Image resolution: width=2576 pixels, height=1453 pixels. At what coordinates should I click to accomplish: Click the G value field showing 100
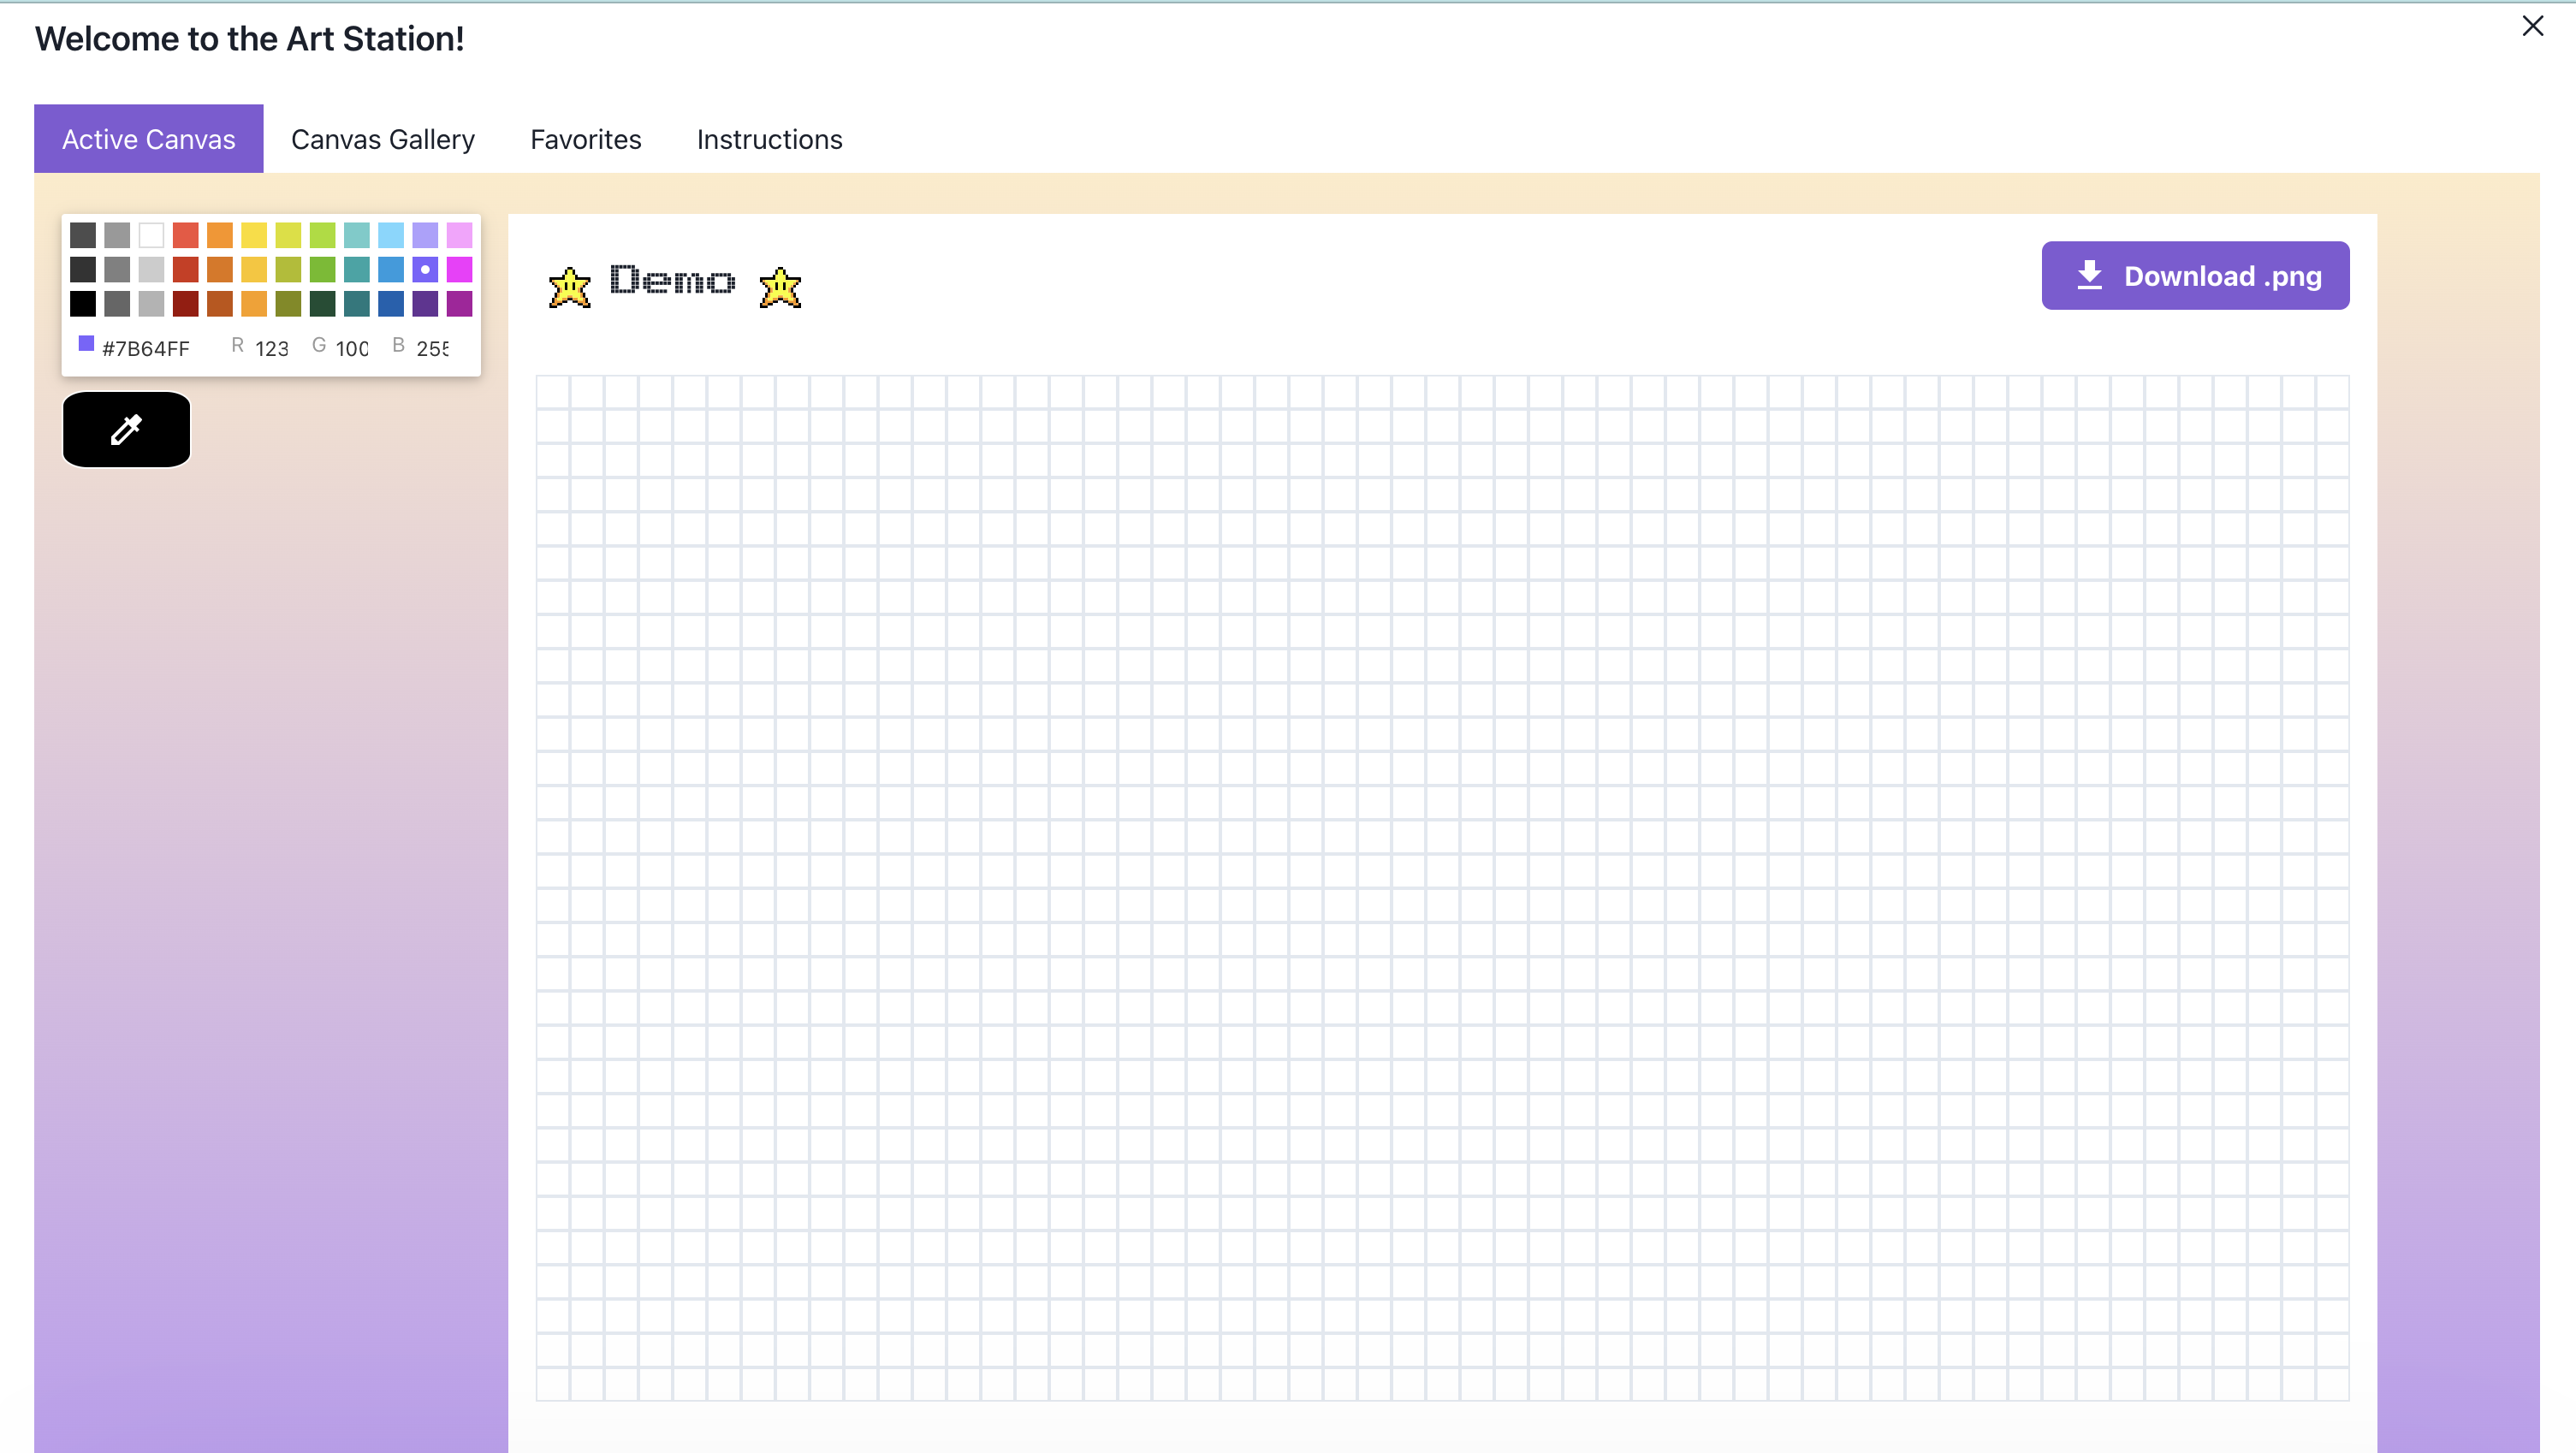tap(351, 348)
